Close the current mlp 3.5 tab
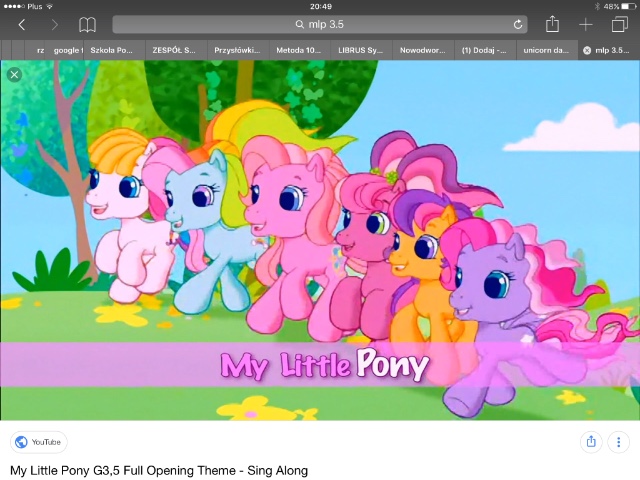This screenshot has height=480, width=640. click(587, 49)
